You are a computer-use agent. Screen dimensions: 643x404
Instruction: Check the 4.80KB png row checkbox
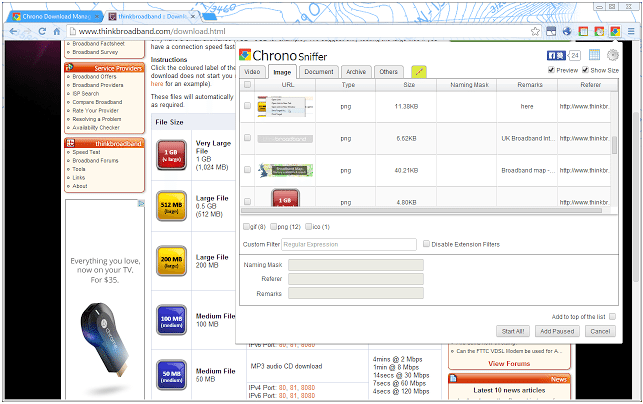tap(247, 201)
